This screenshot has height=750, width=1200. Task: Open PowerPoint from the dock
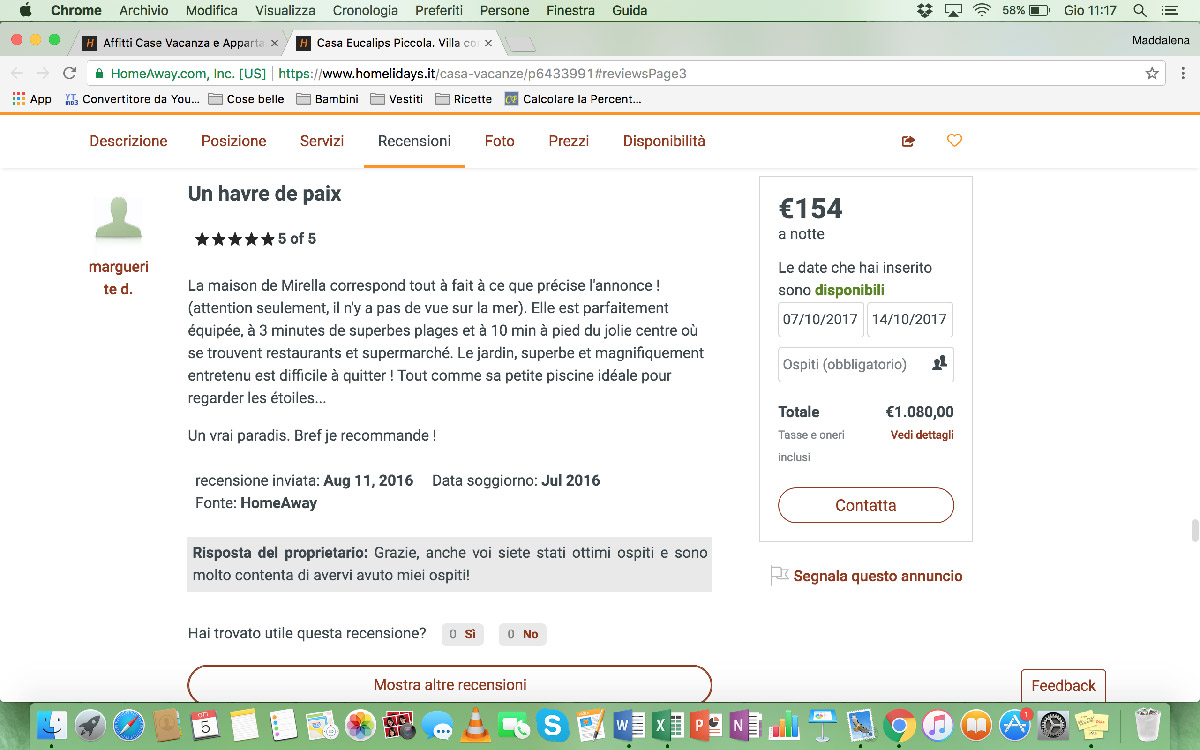pyautogui.click(x=707, y=724)
